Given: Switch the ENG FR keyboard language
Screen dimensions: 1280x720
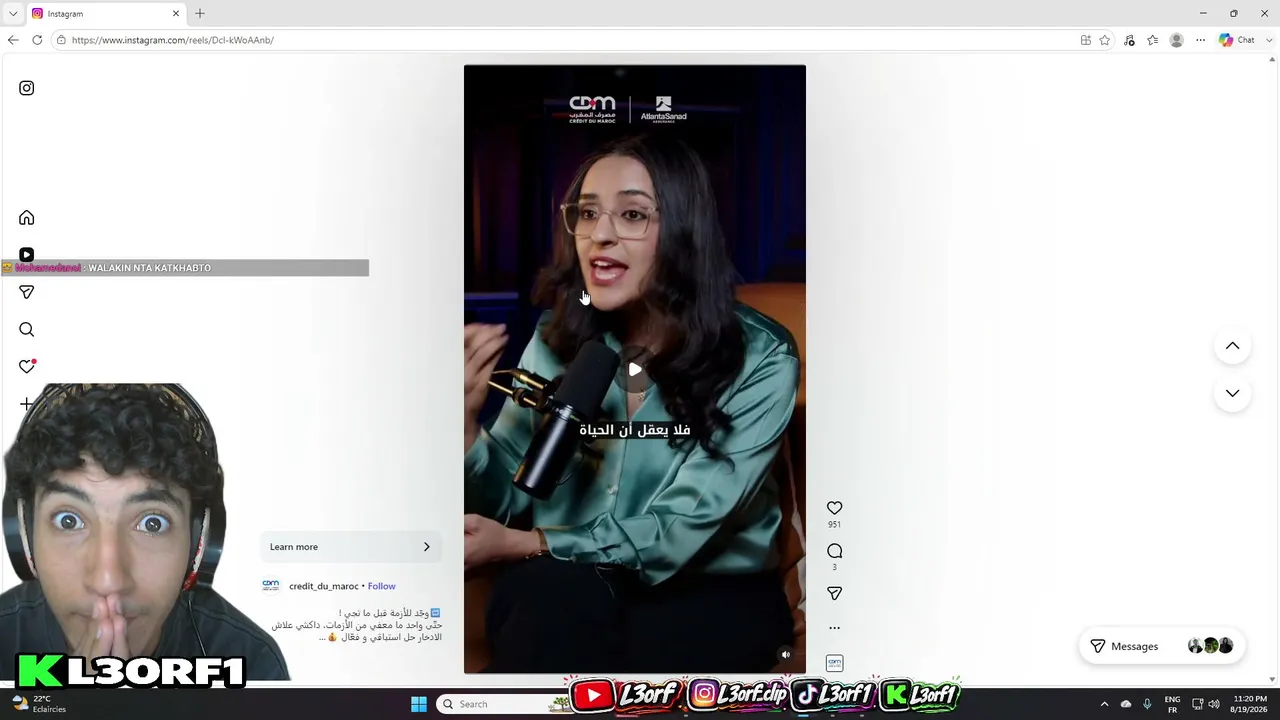Looking at the screenshot, I should [1173, 704].
